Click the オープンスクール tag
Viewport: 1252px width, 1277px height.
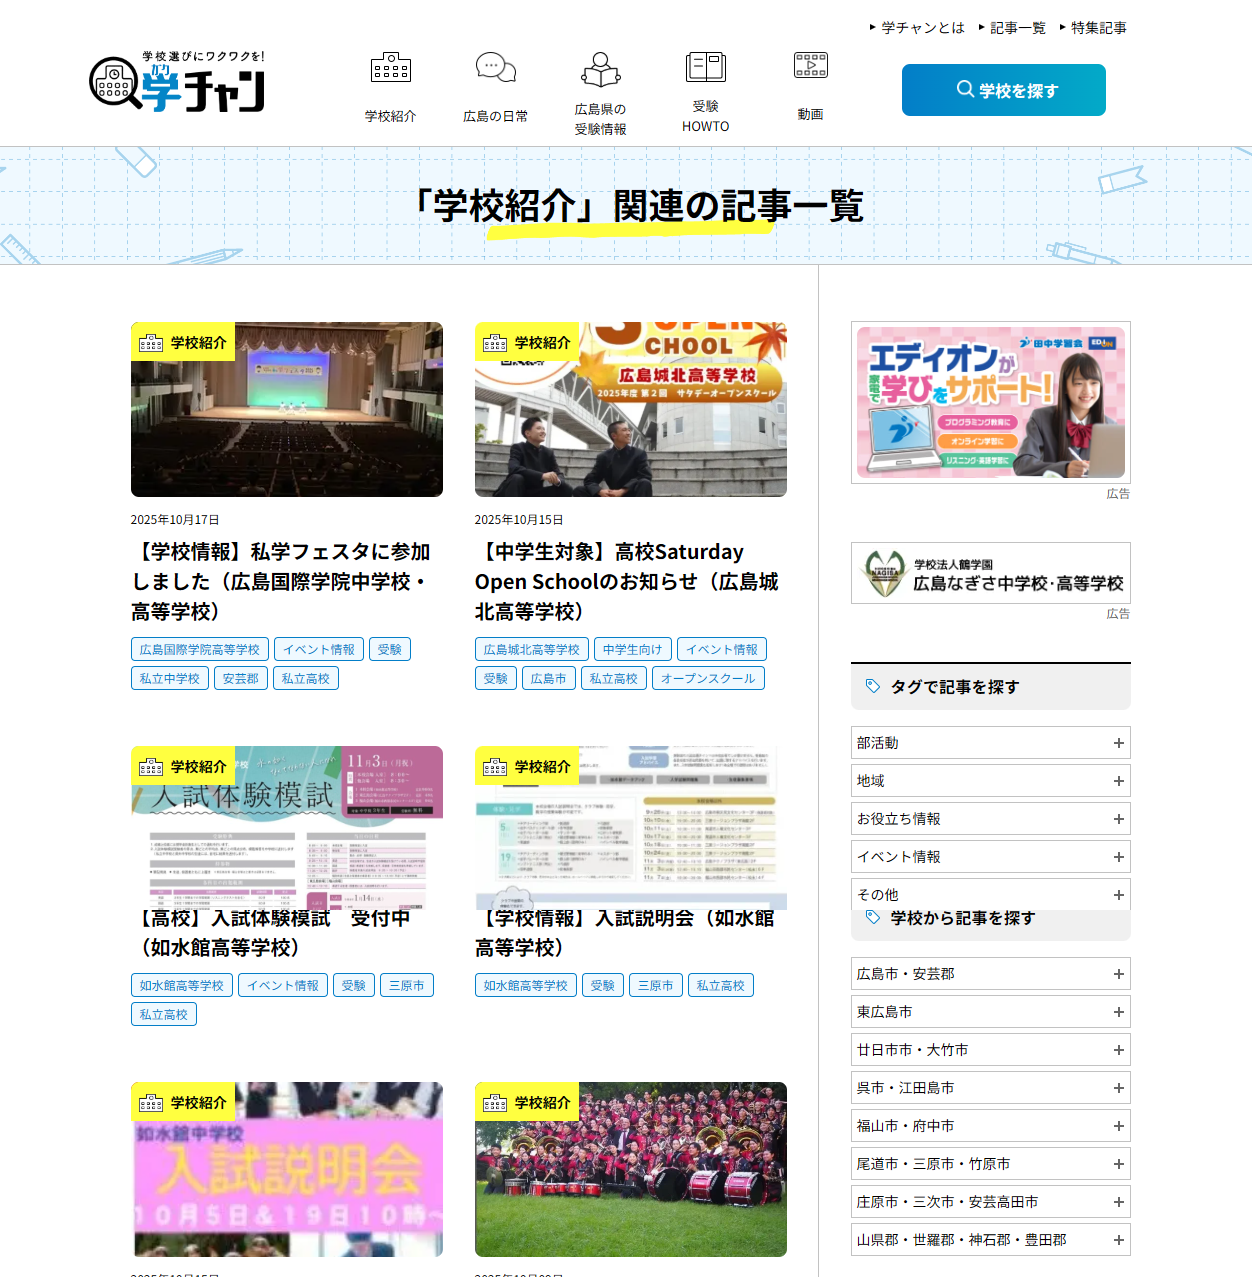[708, 679]
